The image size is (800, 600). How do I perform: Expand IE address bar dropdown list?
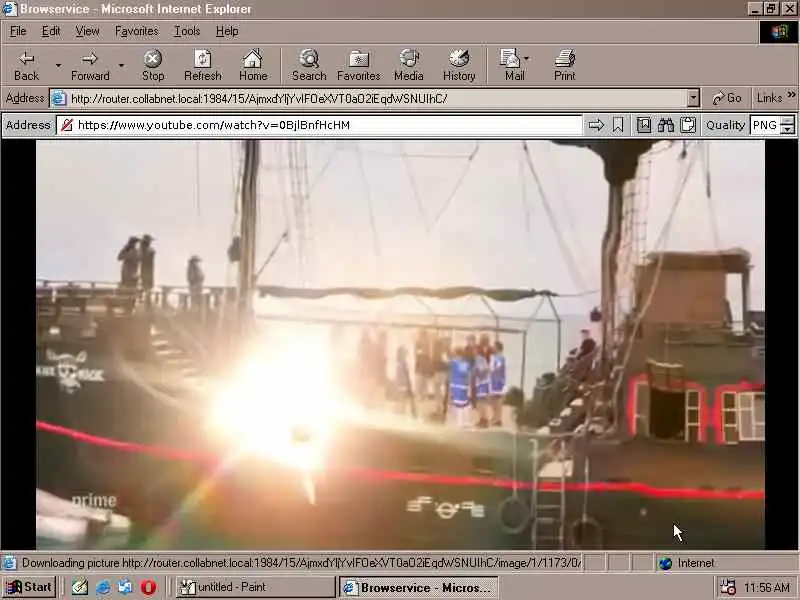[693, 98]
